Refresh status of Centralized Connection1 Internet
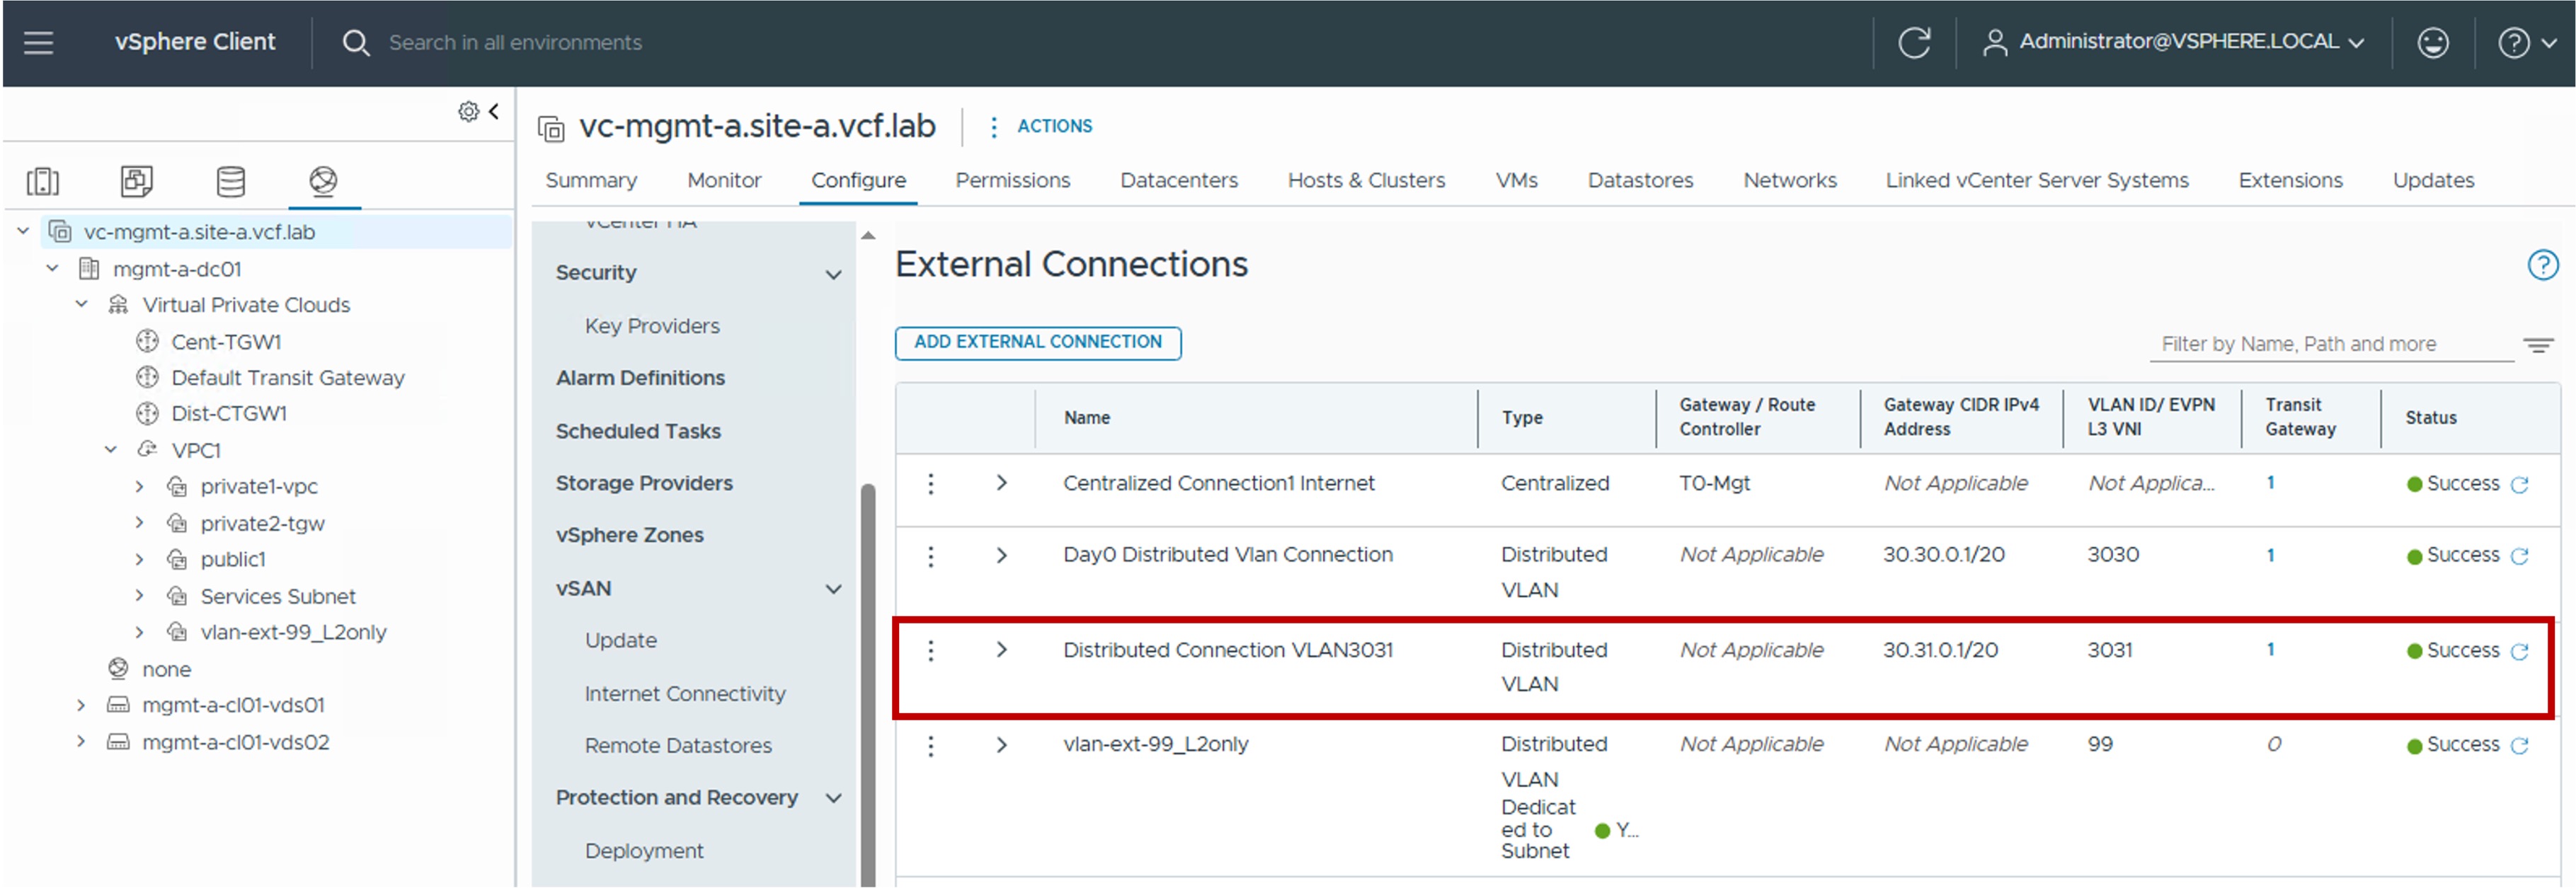This screenshot has width=2576, height=888. (x=2520, y=485)
